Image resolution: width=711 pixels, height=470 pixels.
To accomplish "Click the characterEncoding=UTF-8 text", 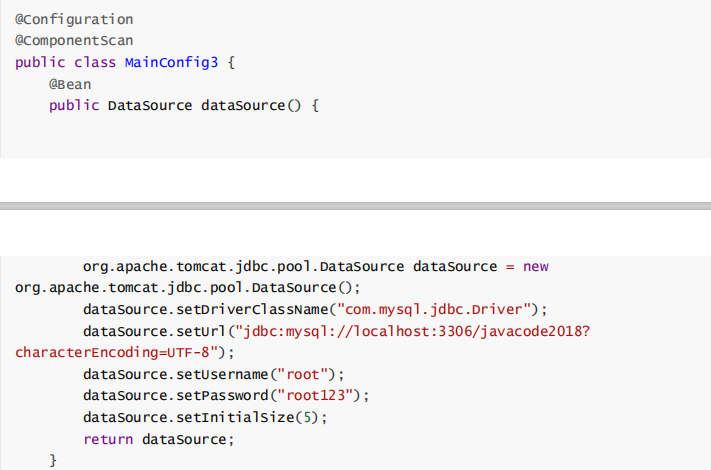I will tap(116, 352).
